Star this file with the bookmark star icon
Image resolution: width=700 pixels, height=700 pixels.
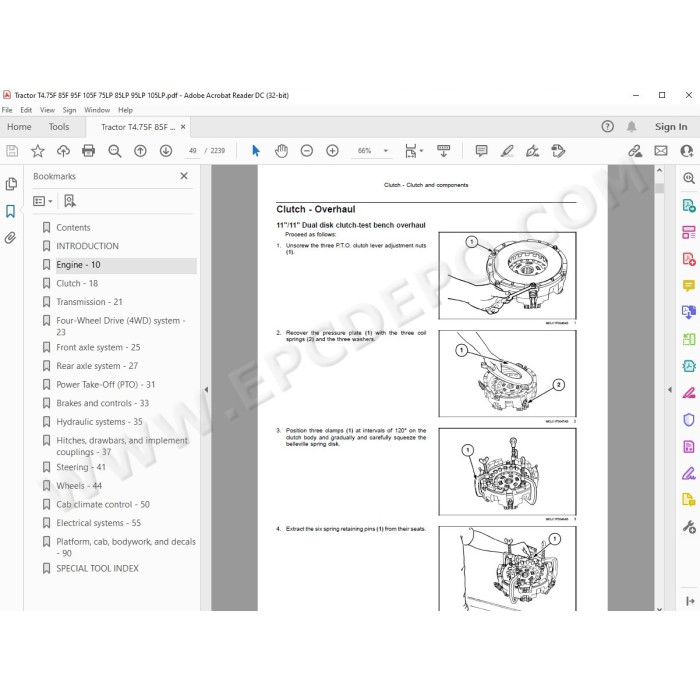coord(38,151)
